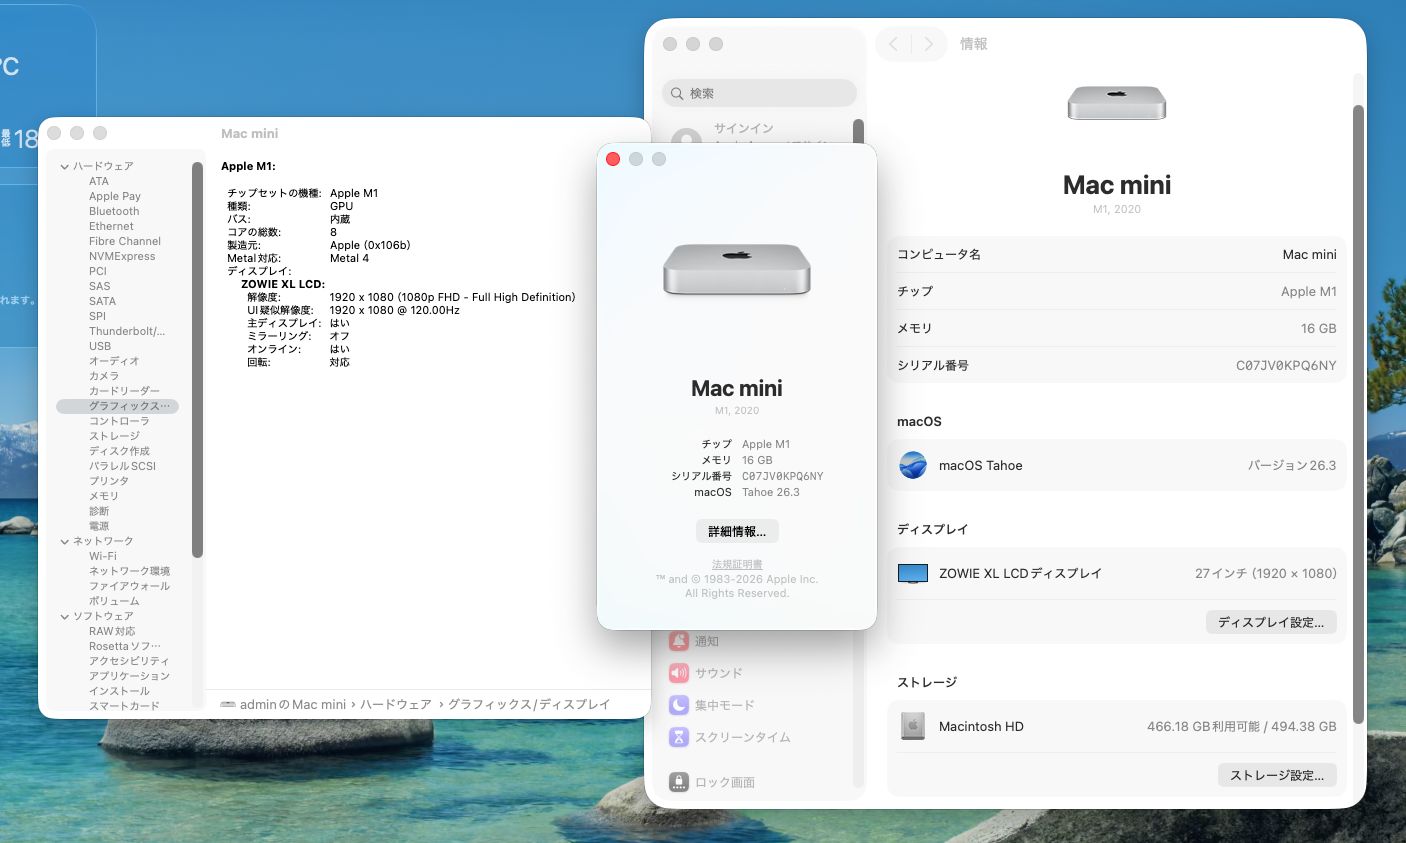Click the magnifier icon in the 検索 field

(678, 93)
